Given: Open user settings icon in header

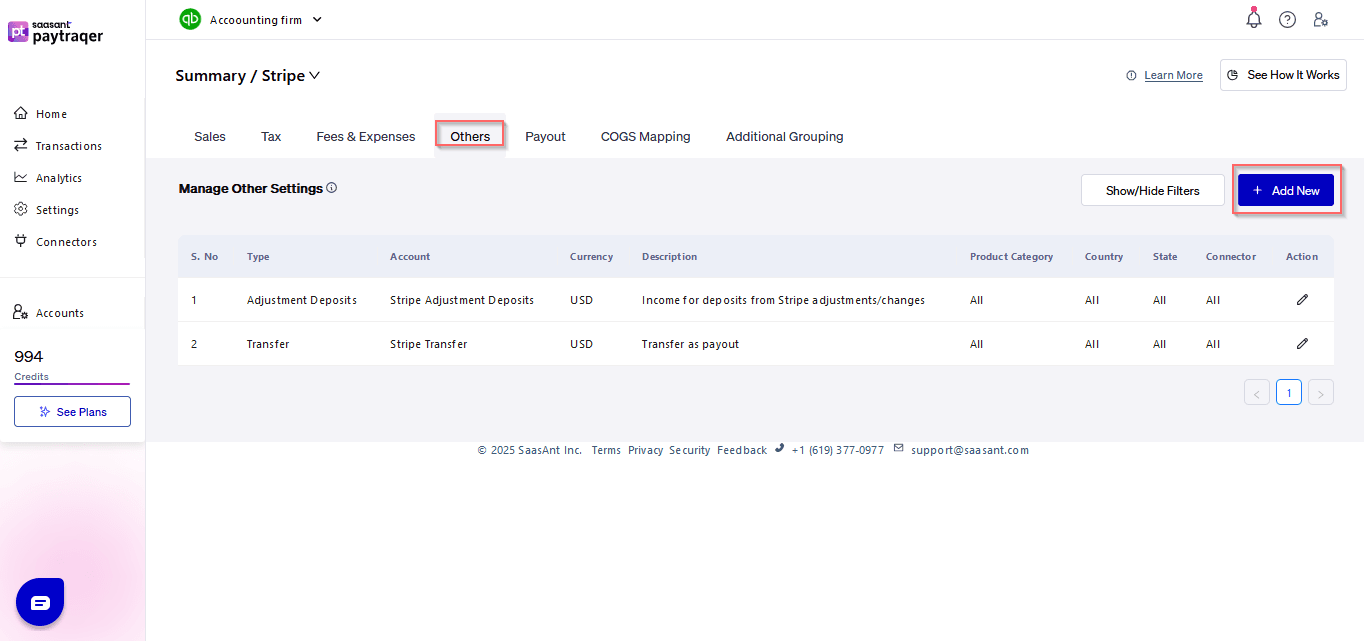Looking at the screenshot, I should click(x=1321, y=19).
